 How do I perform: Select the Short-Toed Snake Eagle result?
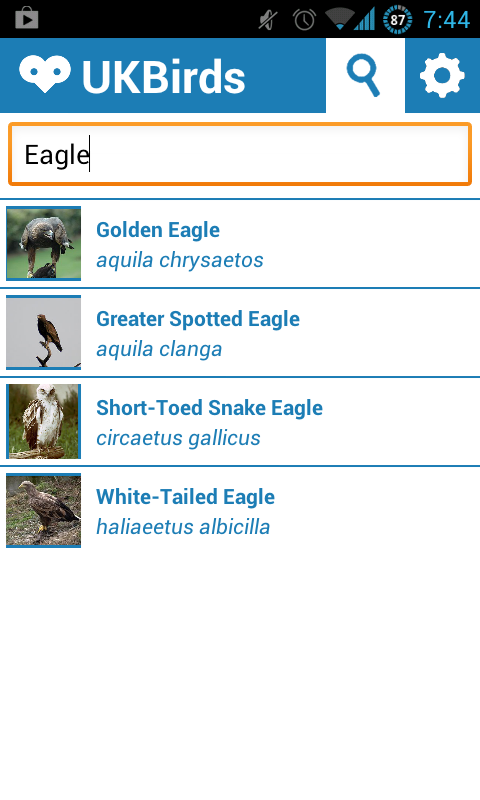pyautogui.click(x=240, y=421)
